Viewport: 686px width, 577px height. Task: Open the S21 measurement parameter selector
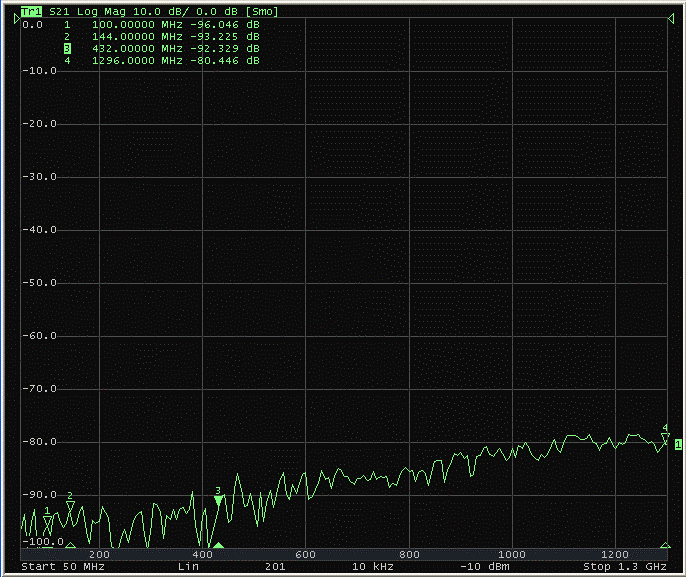60,10
